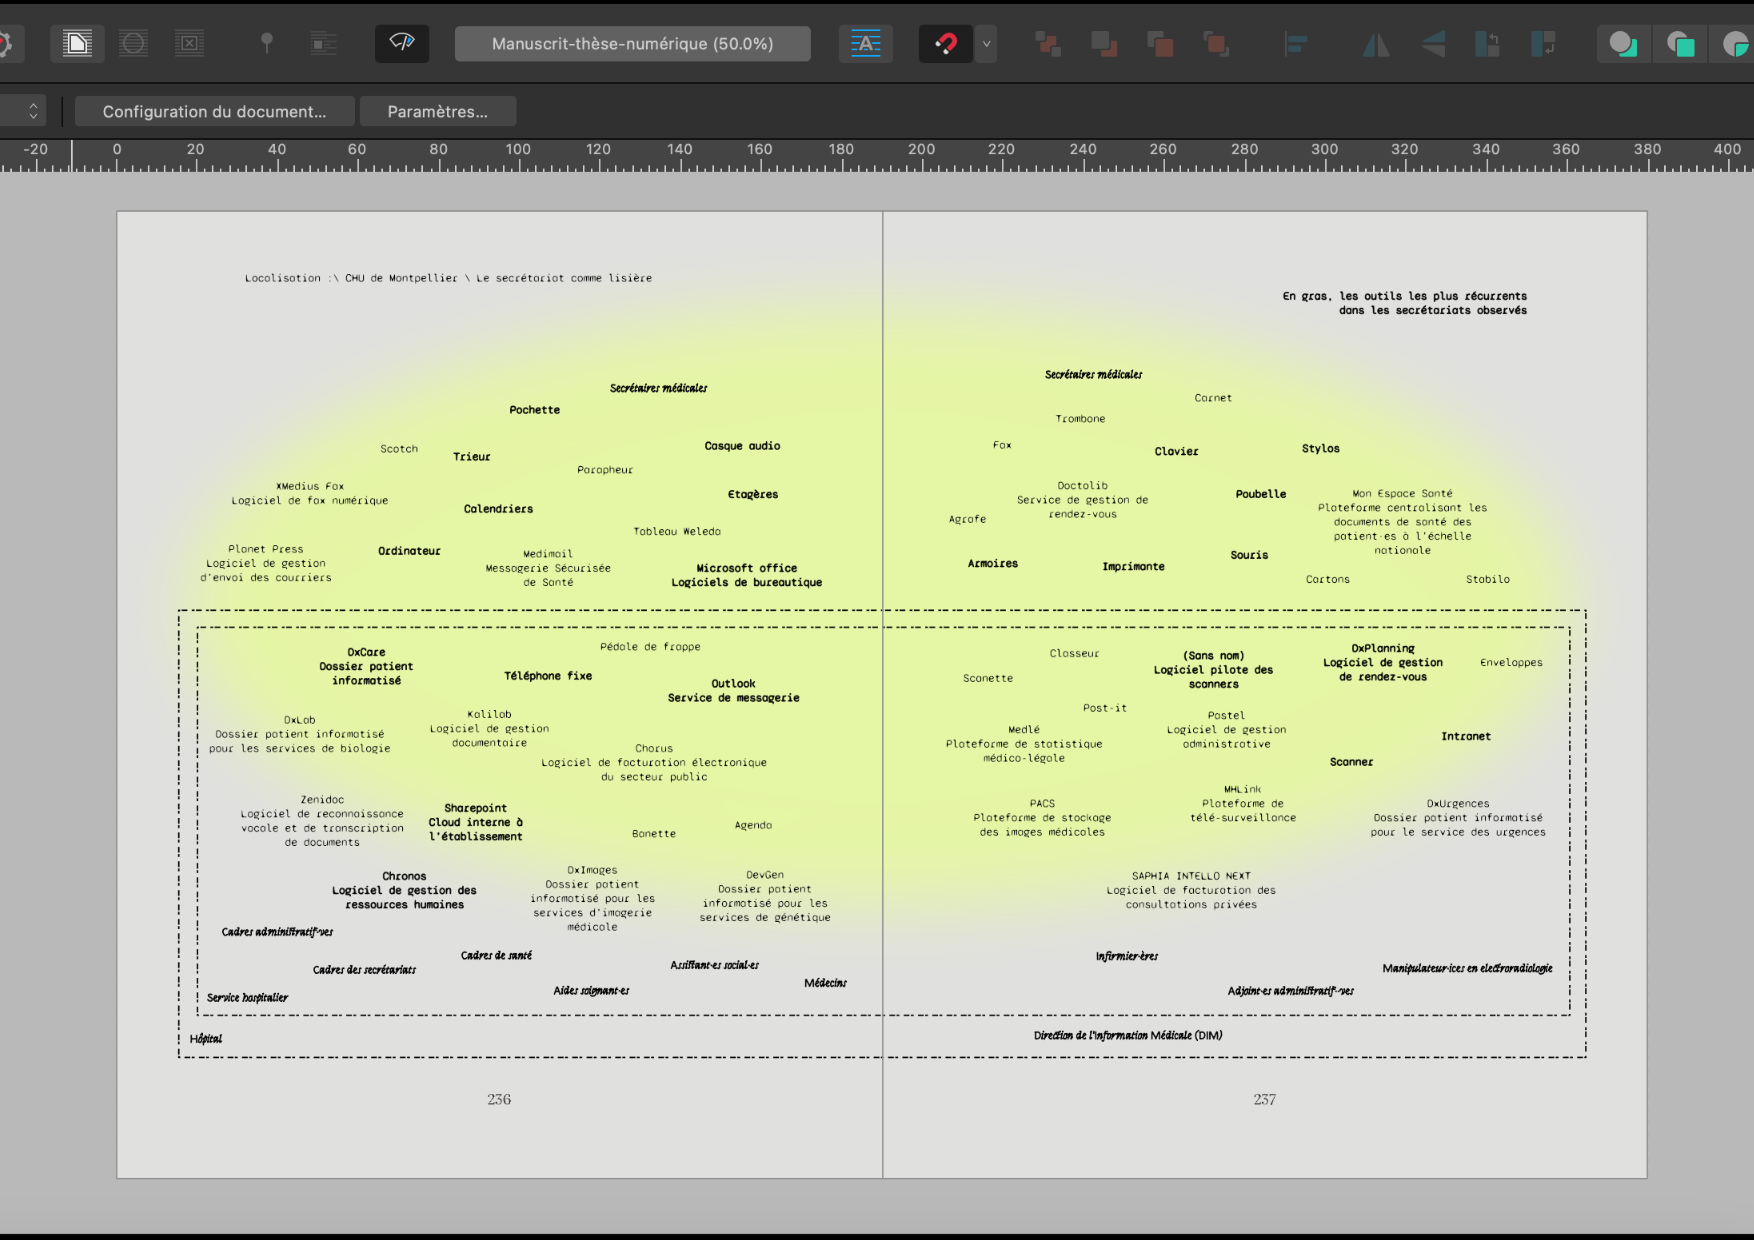Viewport: 1754px width, 1240px height.
Task: Open Configuration du document settings
Action: pos(214,111)
